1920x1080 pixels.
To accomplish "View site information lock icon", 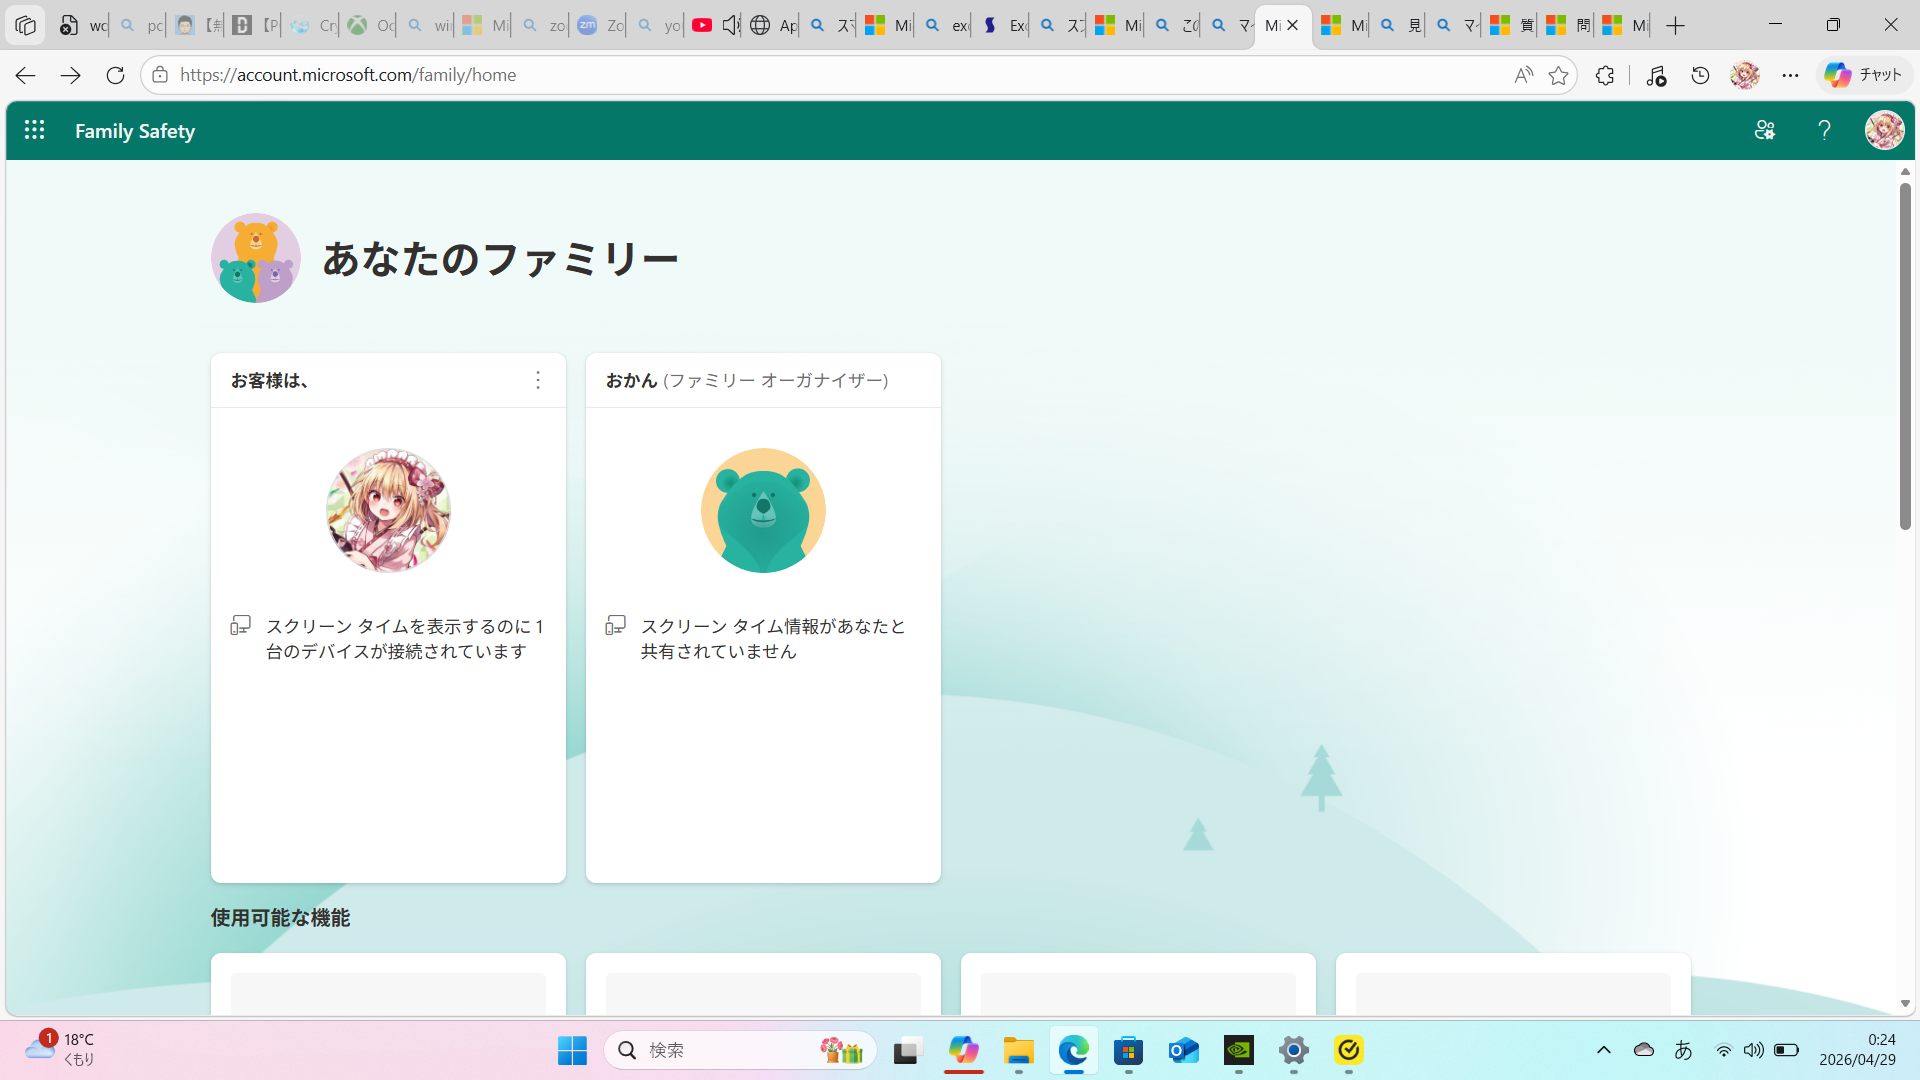I will pyautogui.click(x=160, y=75).
